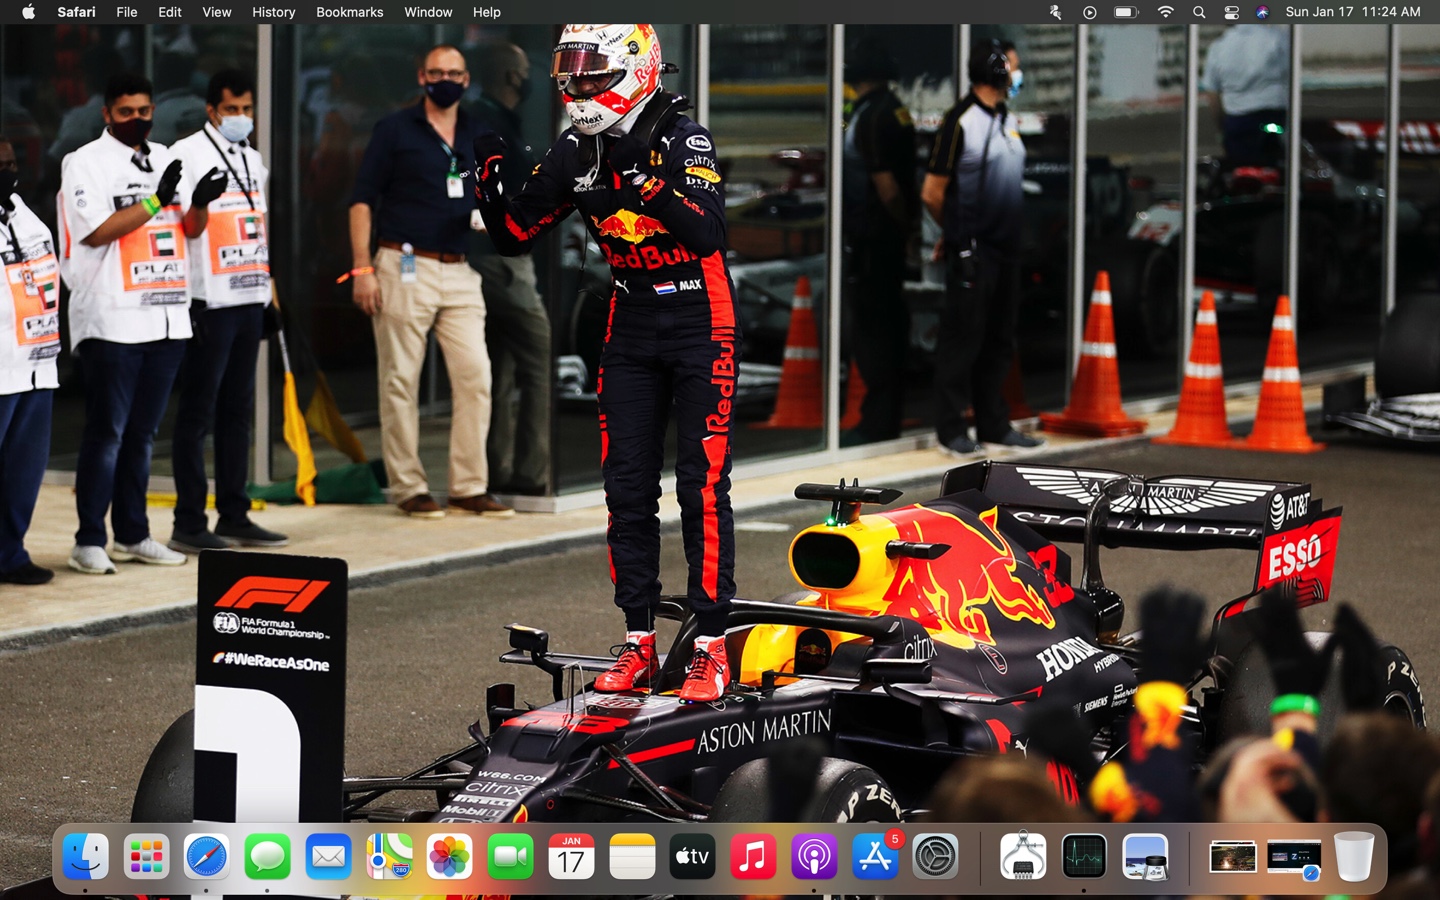This screenshot has height=900, width=1440.
Task: Show battery status in the menu bar
Action: coord(1126,12)
